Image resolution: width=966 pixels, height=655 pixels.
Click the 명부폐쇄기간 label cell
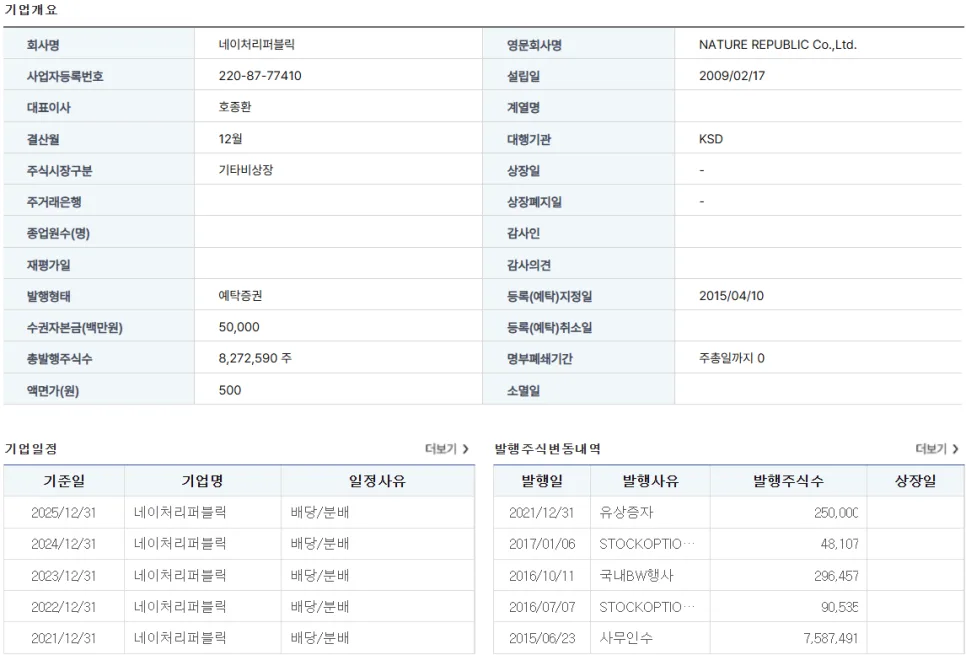579,358
